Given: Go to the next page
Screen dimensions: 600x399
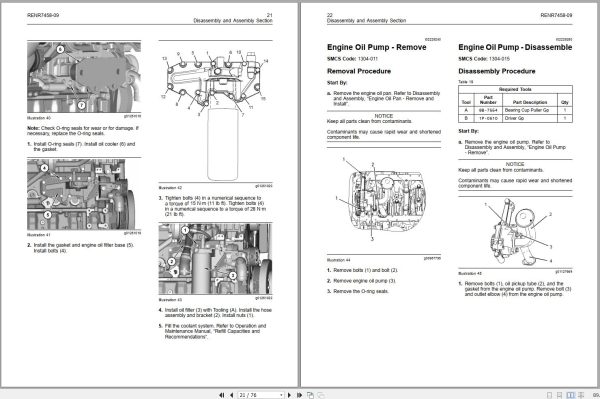Looking at the screenshot, I should coord(289,395).
